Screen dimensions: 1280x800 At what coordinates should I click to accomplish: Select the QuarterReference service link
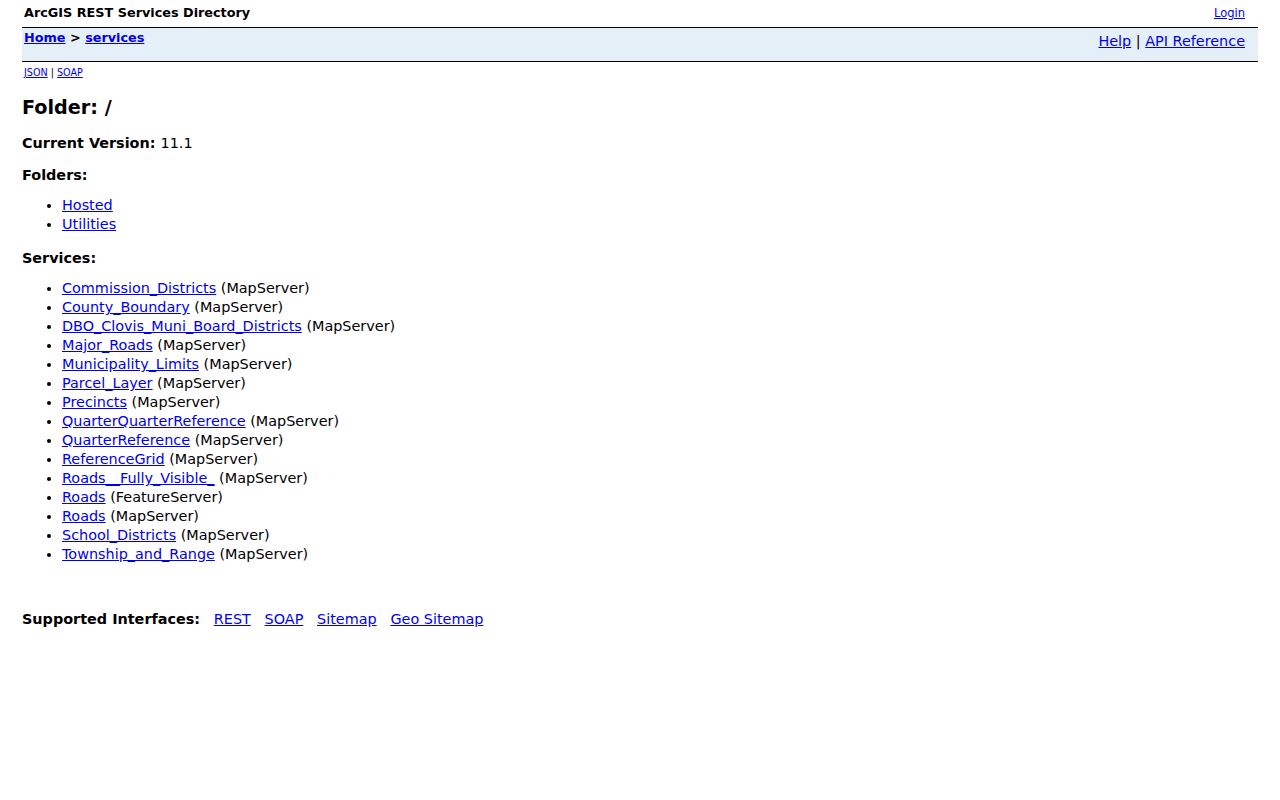(x=126, y=440)
